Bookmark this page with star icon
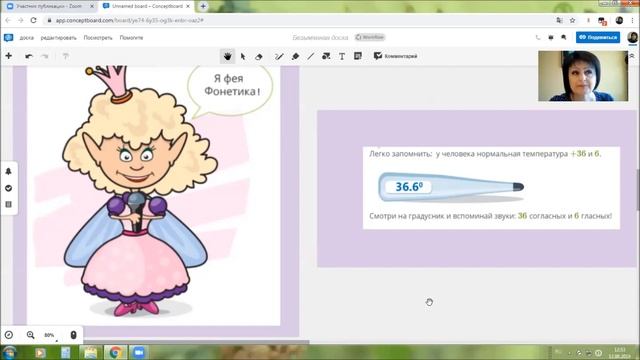 572,20
